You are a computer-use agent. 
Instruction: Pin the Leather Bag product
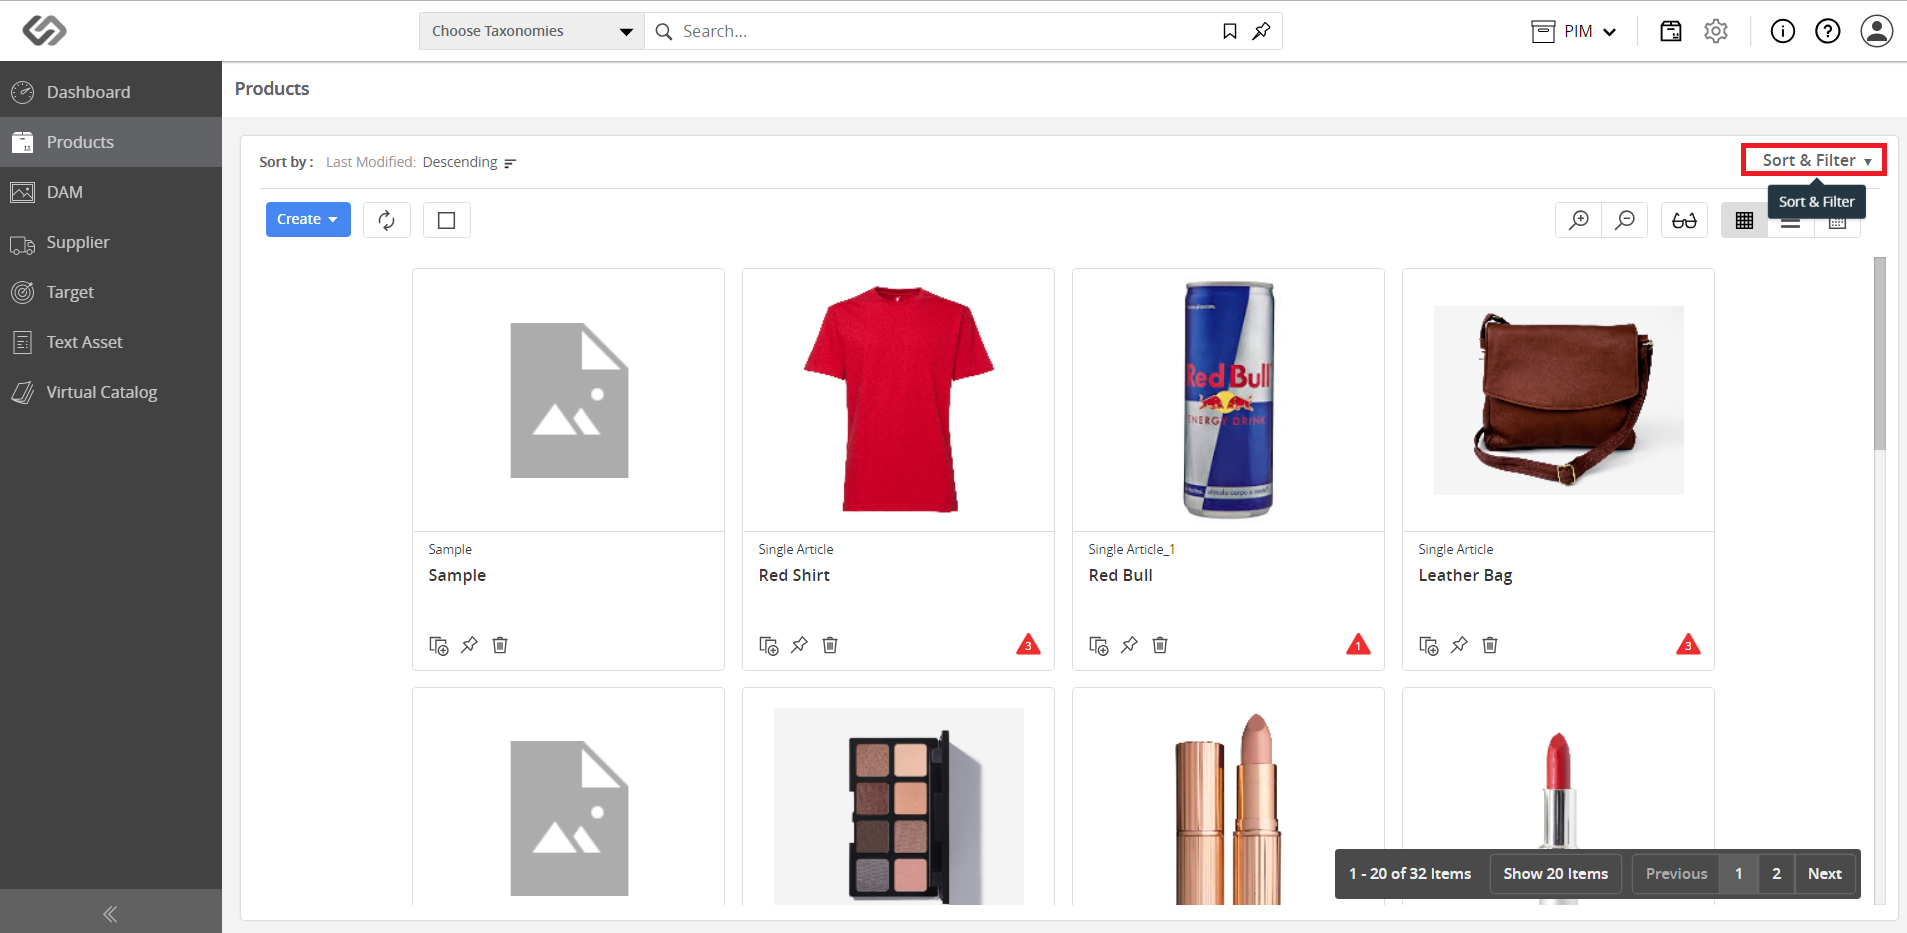pos(1459,645)
